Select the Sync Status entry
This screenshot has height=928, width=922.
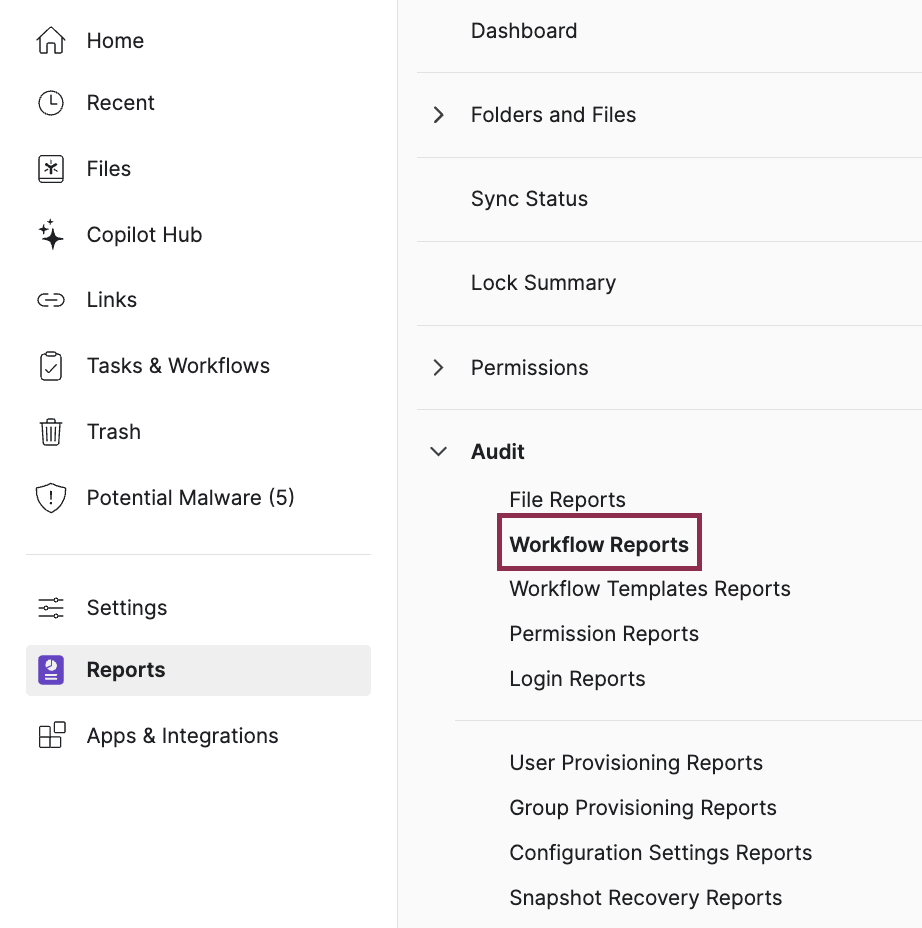tap(529, 198)
